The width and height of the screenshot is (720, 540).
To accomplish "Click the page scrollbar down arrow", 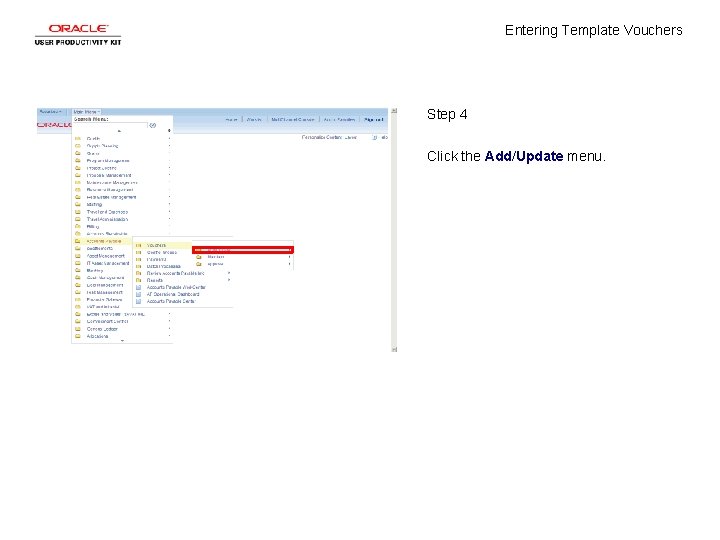I will point(394,349).
